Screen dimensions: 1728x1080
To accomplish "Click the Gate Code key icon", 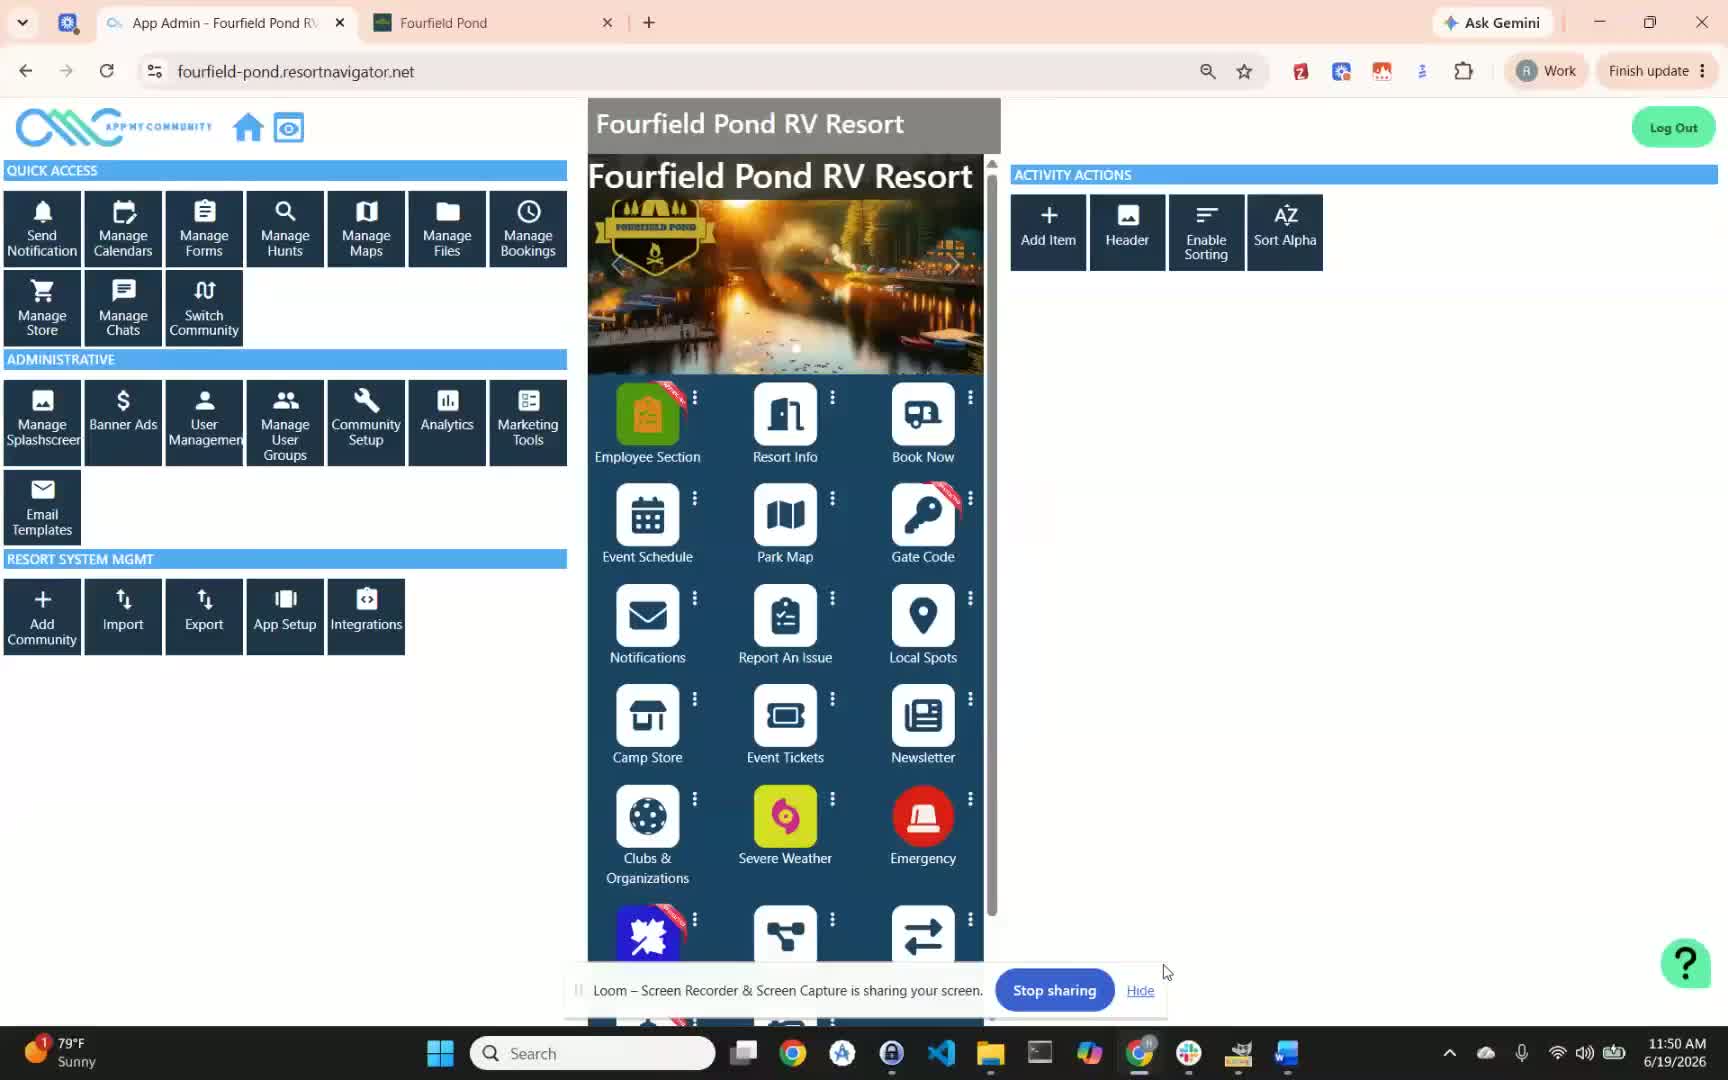I will pyautogui.click(x=923, y=515).
